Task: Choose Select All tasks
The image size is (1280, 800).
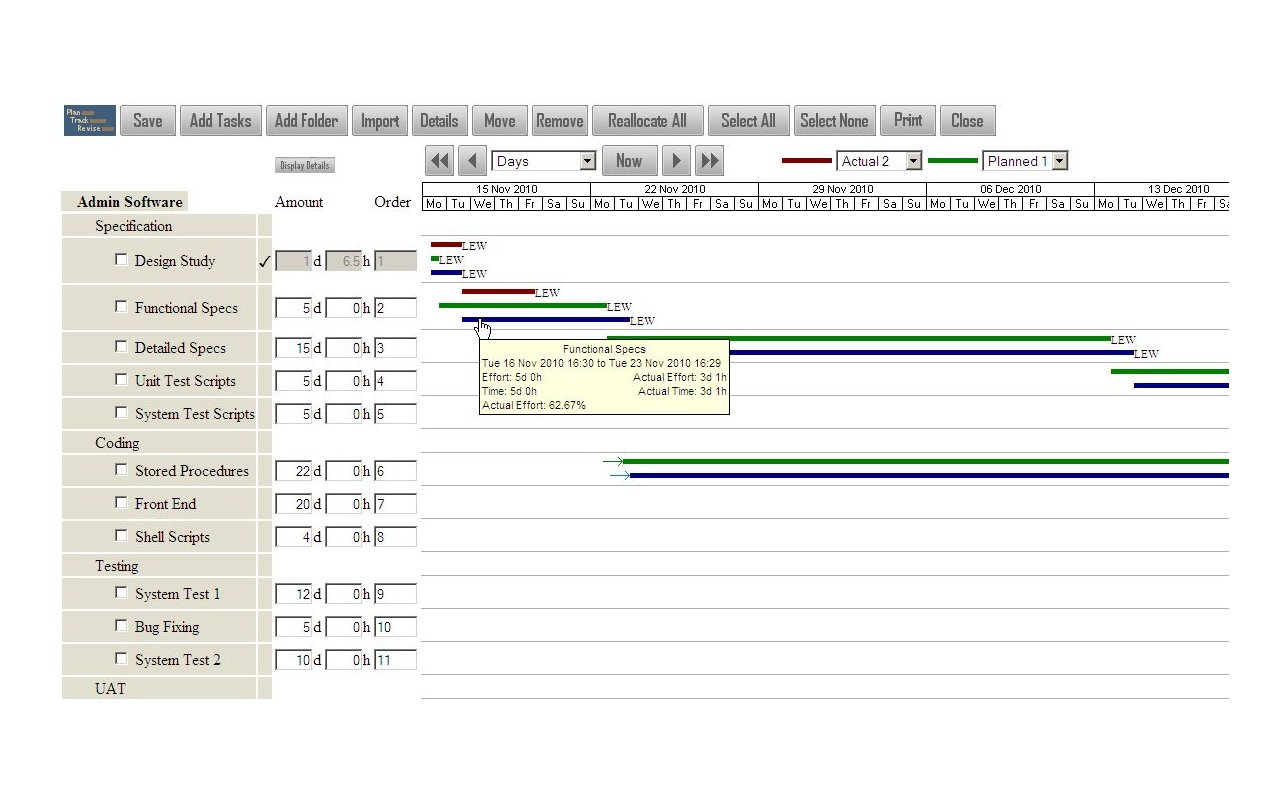Action: 748,121
